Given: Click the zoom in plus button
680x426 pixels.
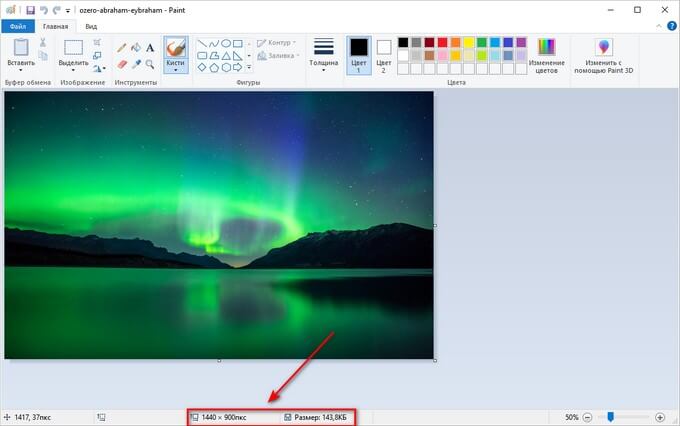Looking at the screenshot, I should pos(660,416).
